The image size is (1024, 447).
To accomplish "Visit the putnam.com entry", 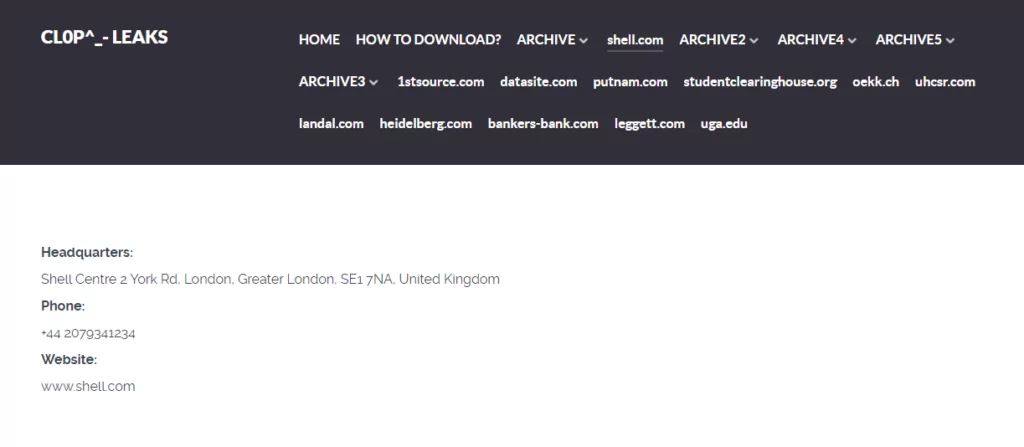I will point(630,82).
